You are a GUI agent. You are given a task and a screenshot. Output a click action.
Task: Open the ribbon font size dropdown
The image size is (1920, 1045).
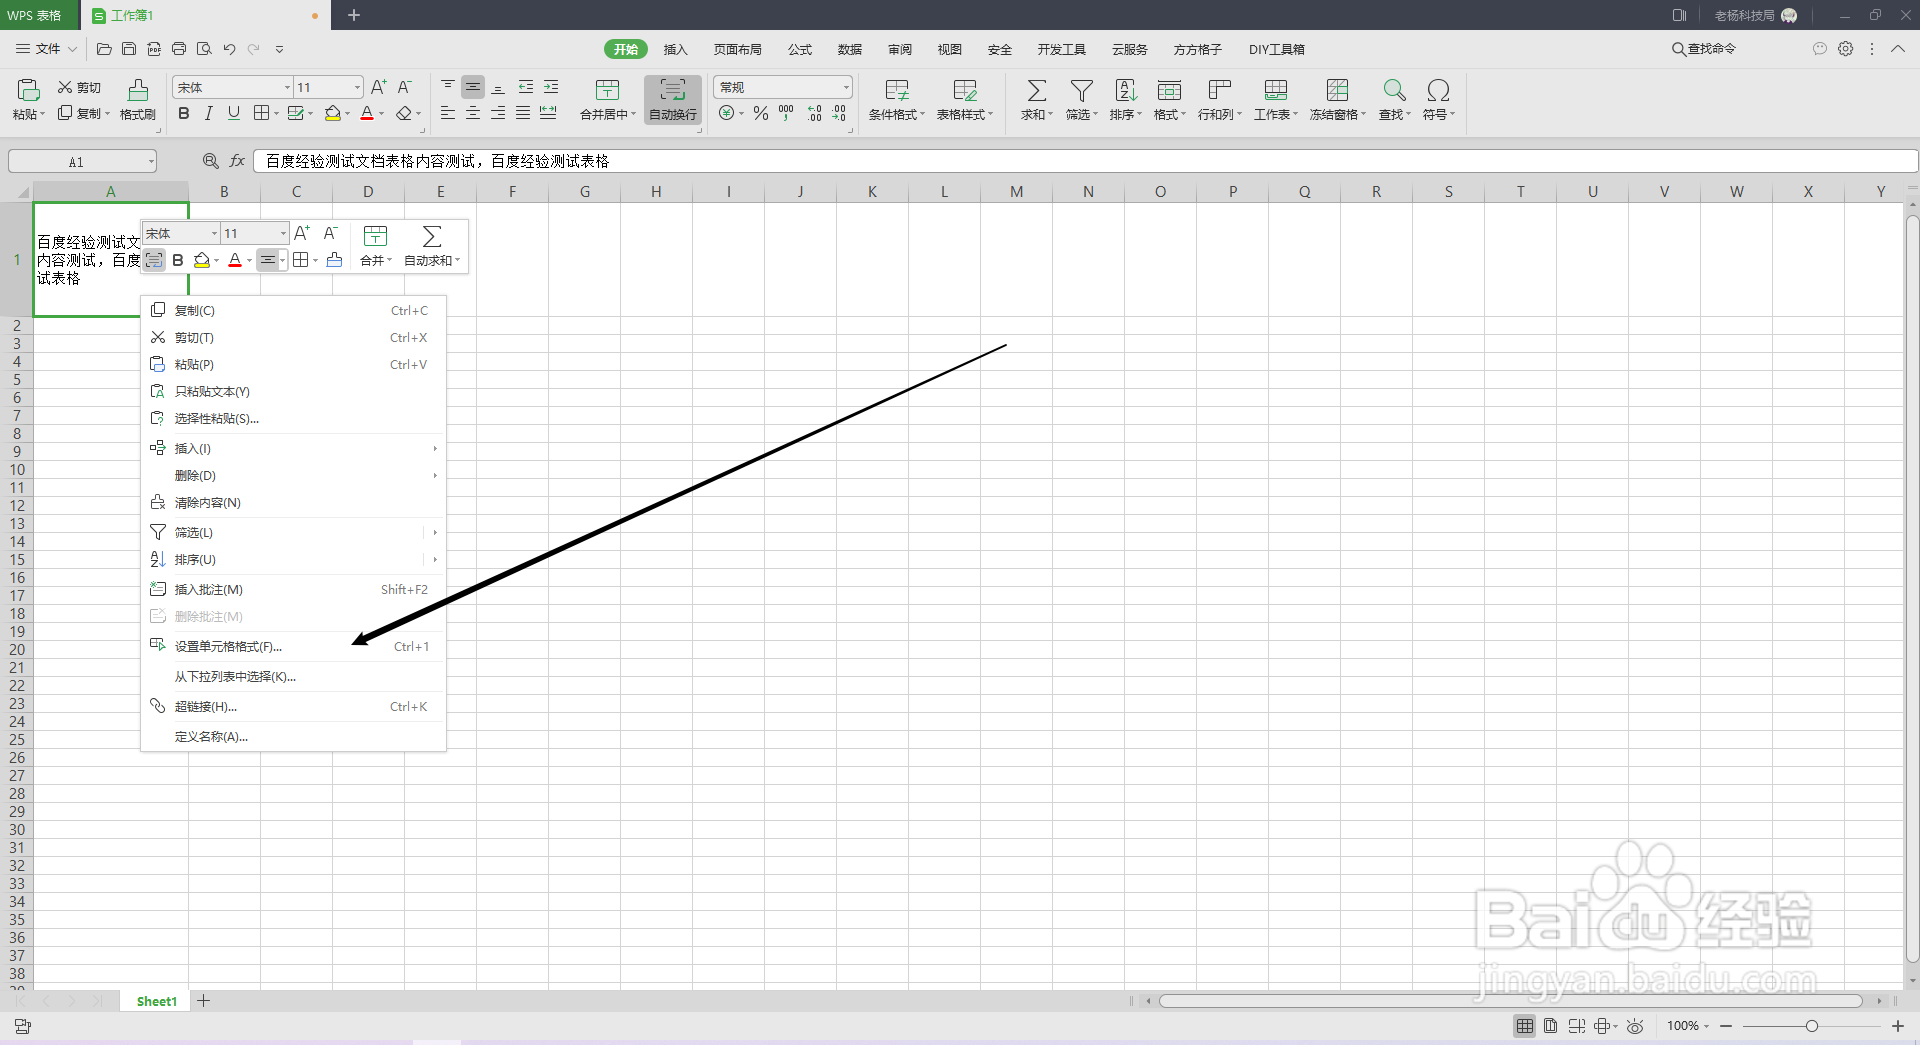(x=357, y=88)
